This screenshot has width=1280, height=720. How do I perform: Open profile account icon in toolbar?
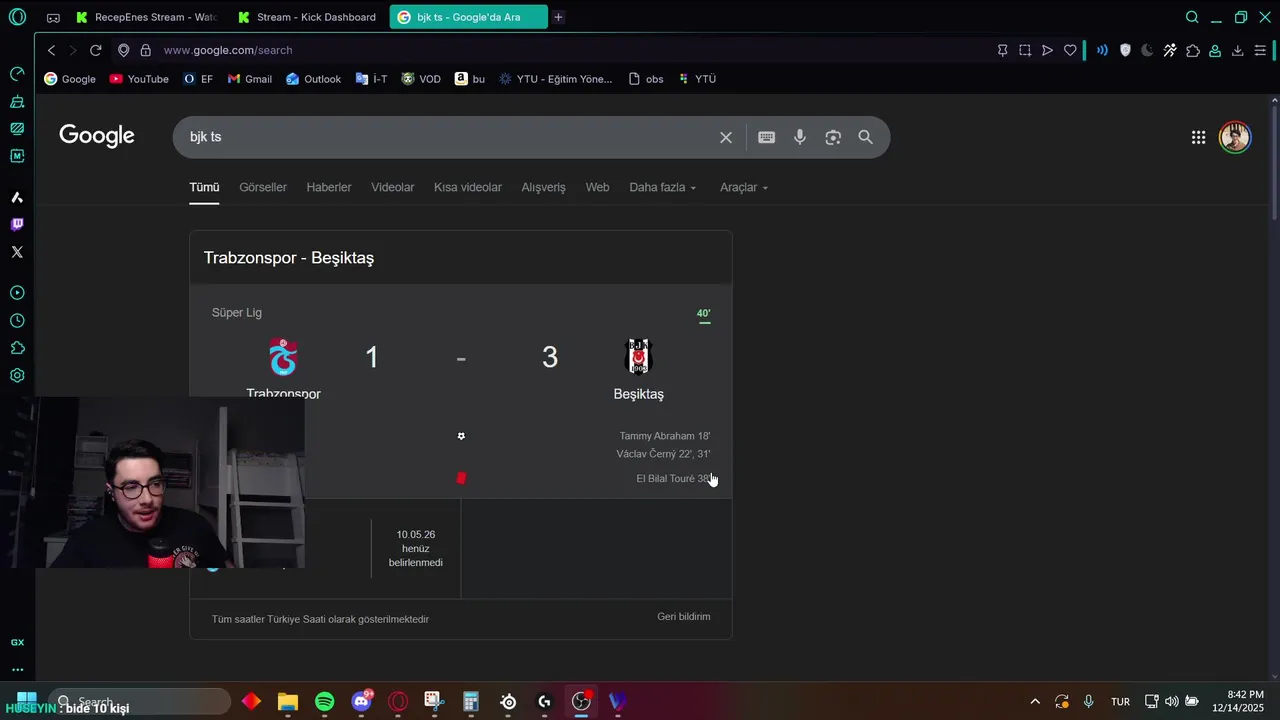[x=1215, y=50]
